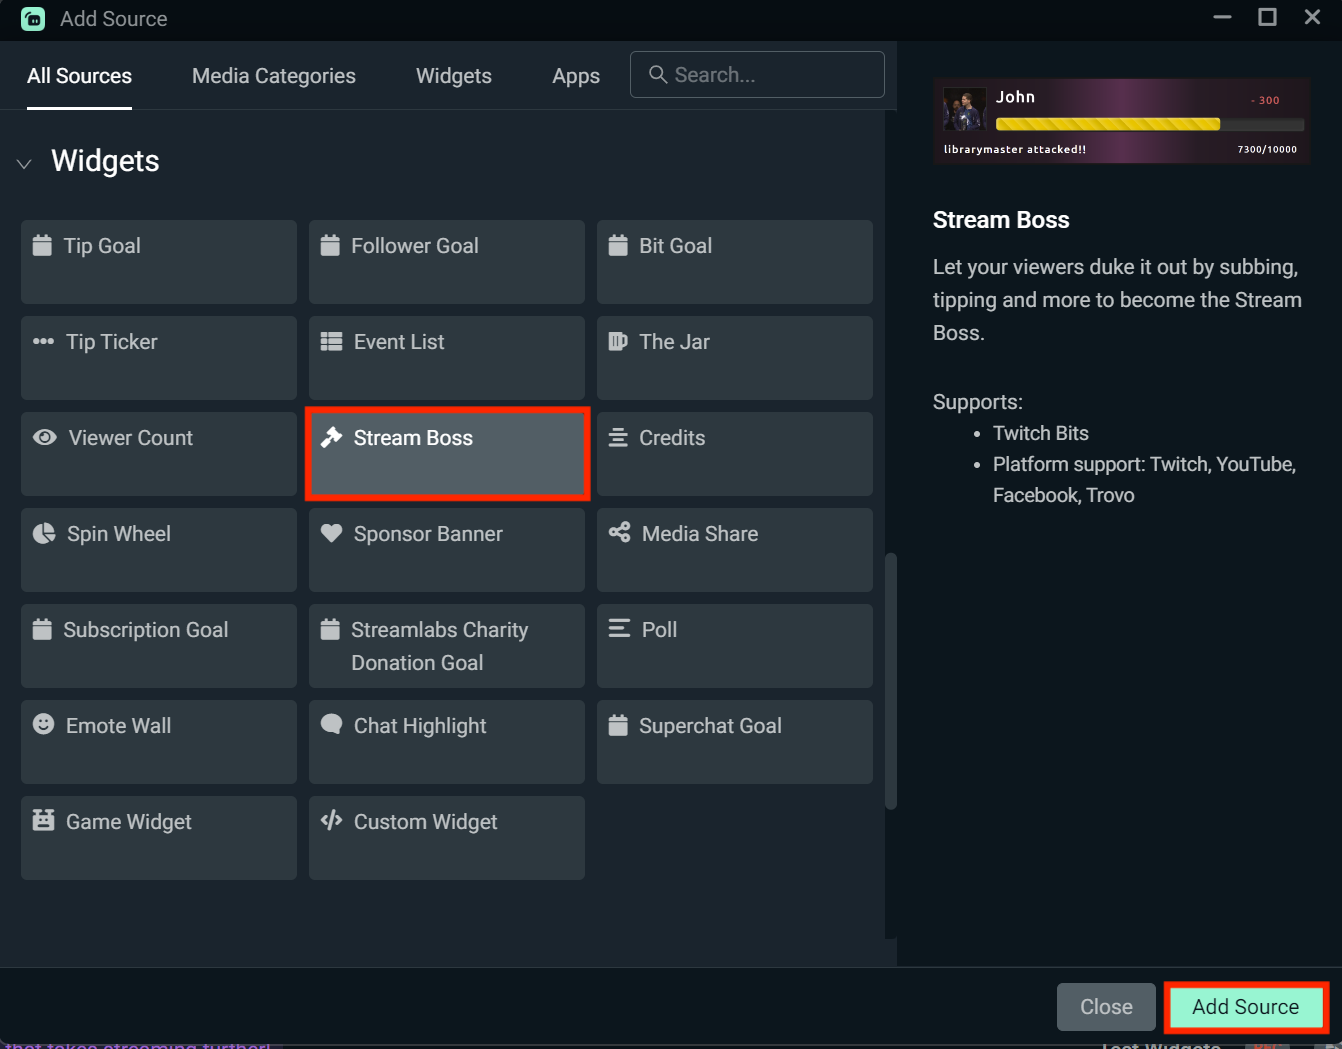Click the Viewer Count eye icon

click(44, 437)
